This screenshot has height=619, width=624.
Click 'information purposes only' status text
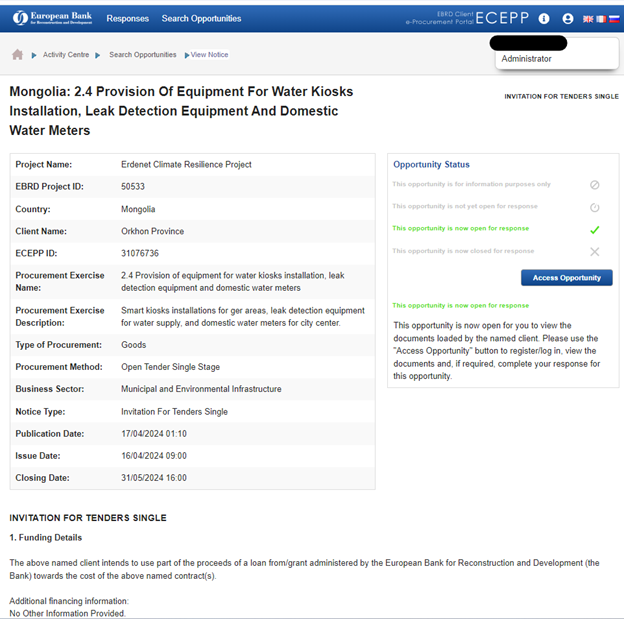[x=471, y=184]
